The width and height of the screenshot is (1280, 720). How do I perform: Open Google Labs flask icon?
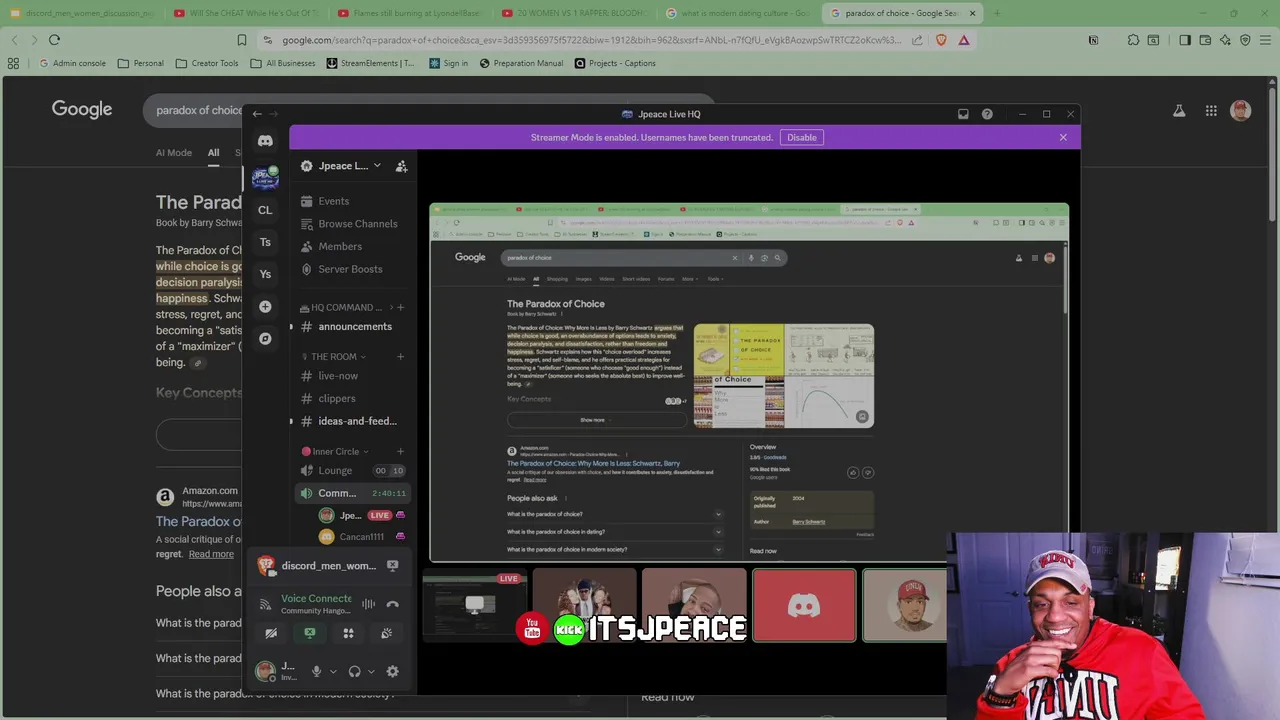tap(1179, 111)
